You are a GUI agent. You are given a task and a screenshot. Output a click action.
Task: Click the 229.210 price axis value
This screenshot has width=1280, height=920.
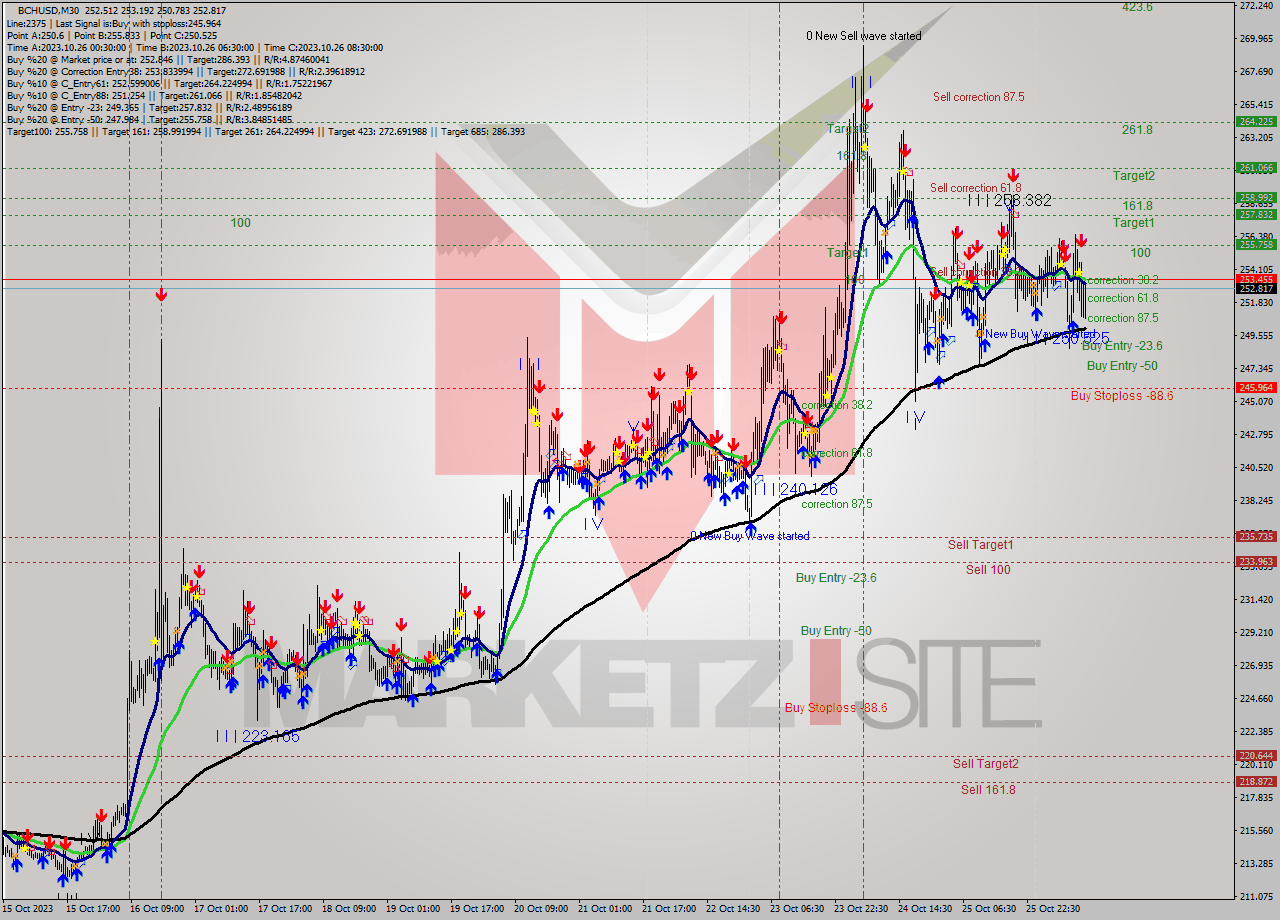tap(1256, 633)
